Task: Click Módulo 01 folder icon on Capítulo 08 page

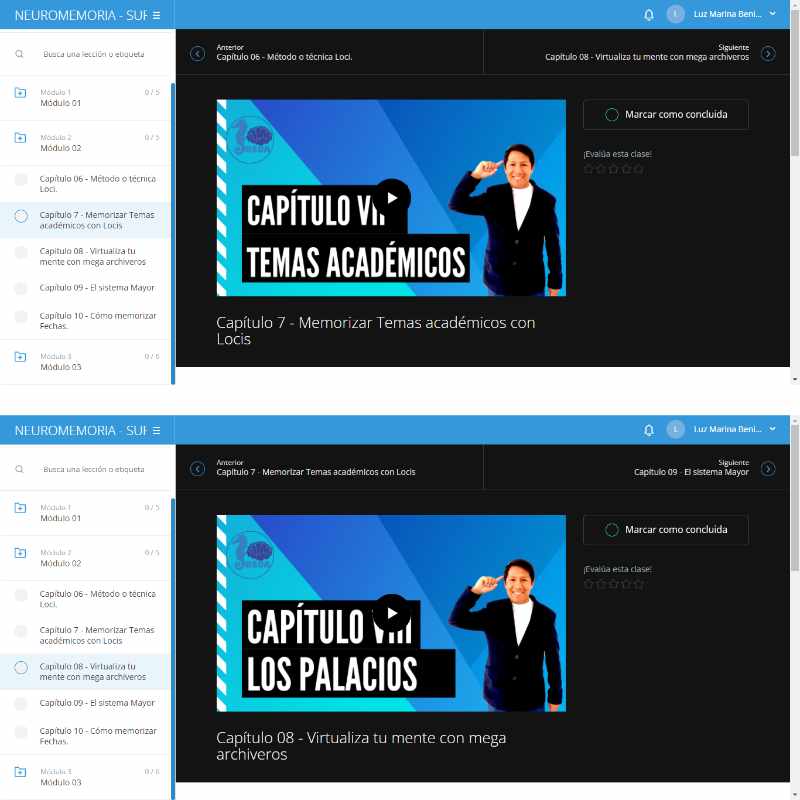Action: point(21,508)
